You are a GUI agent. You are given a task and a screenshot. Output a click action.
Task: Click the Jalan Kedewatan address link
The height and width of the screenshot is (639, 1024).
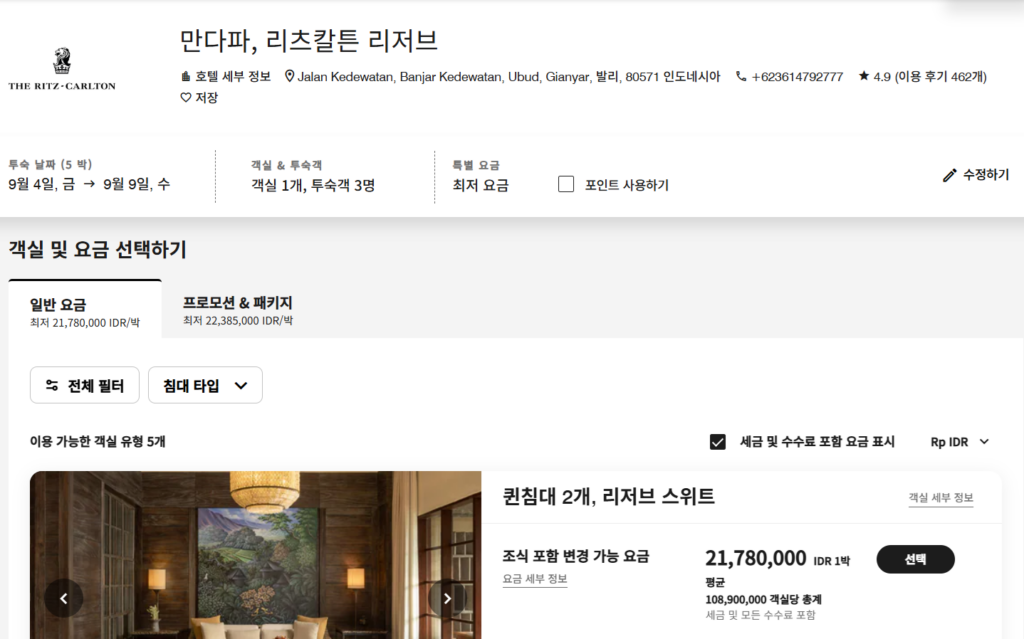[502, 76]
